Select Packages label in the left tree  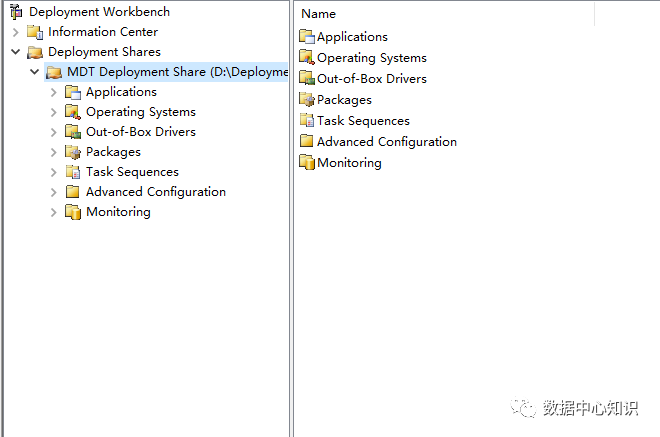coord(113,152)
